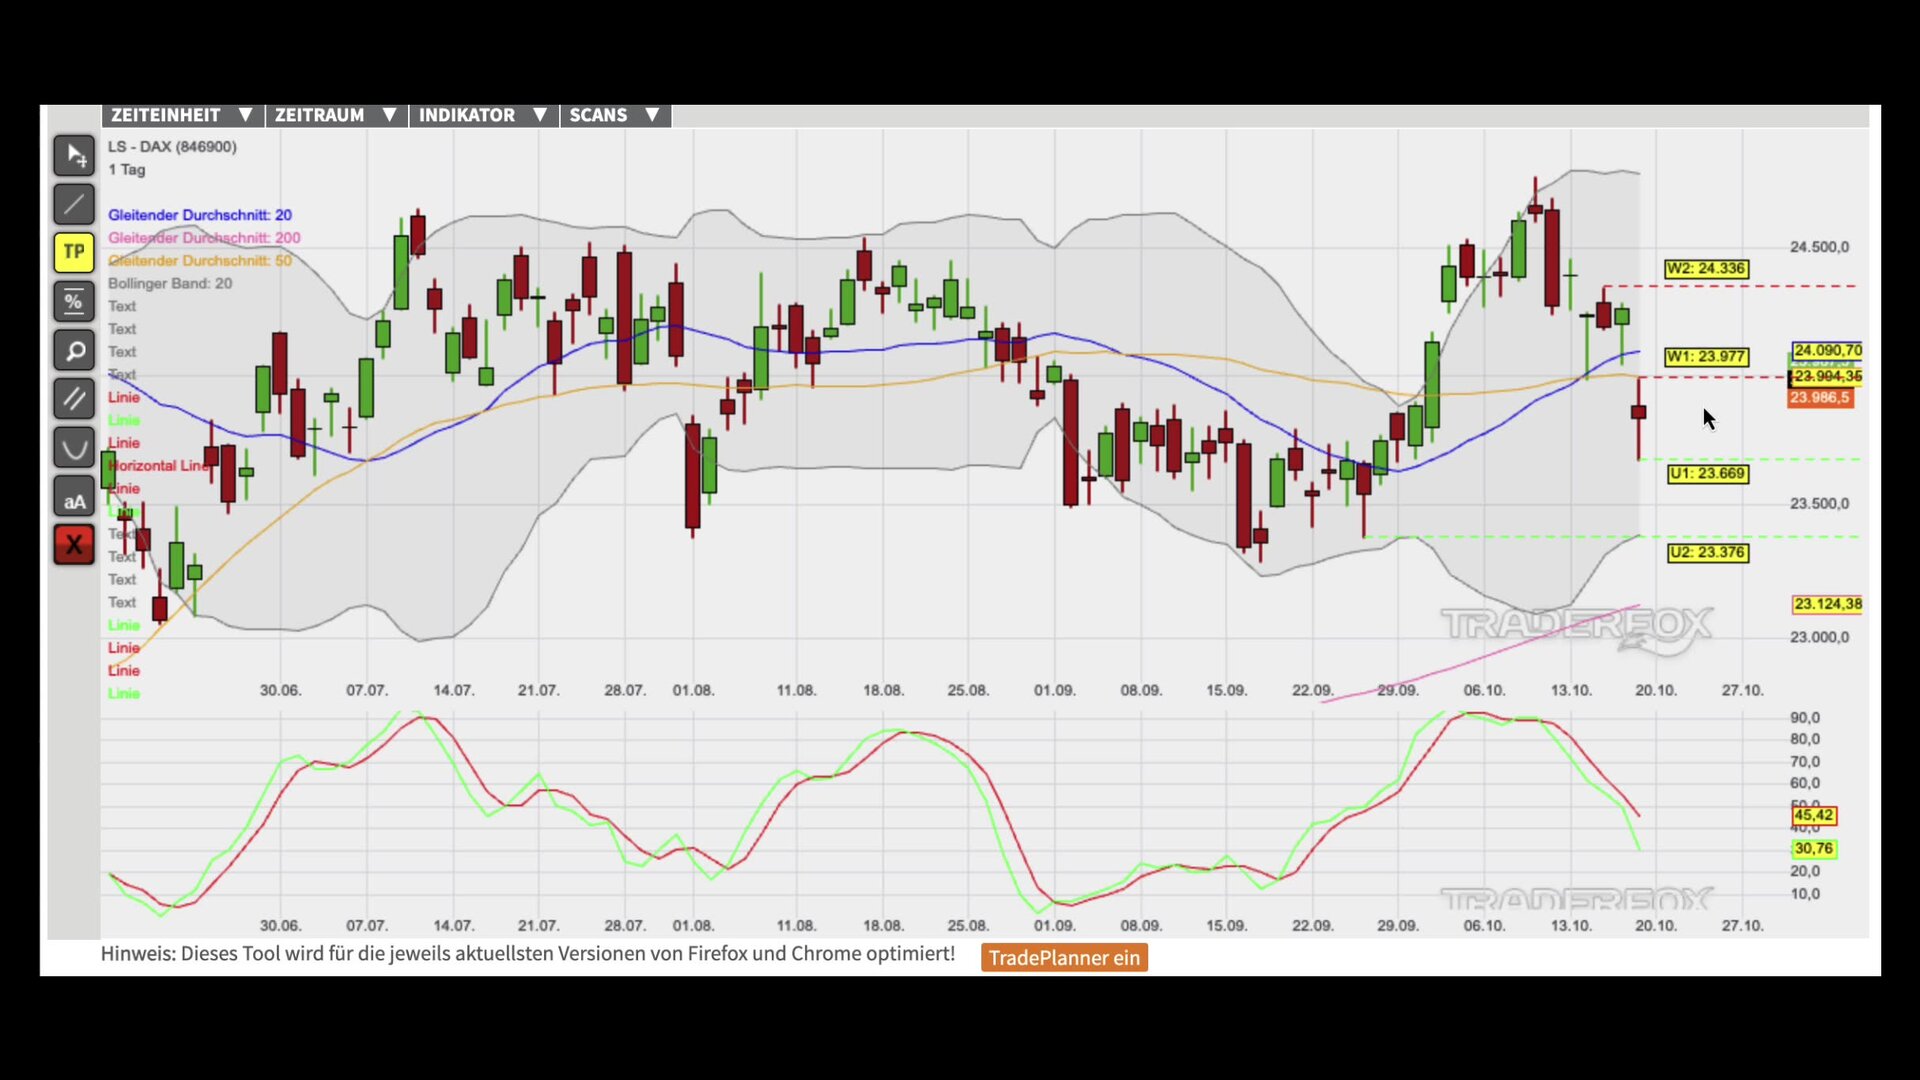
Task: Open the SCANS menu
Action: click(x=614, y=115)
